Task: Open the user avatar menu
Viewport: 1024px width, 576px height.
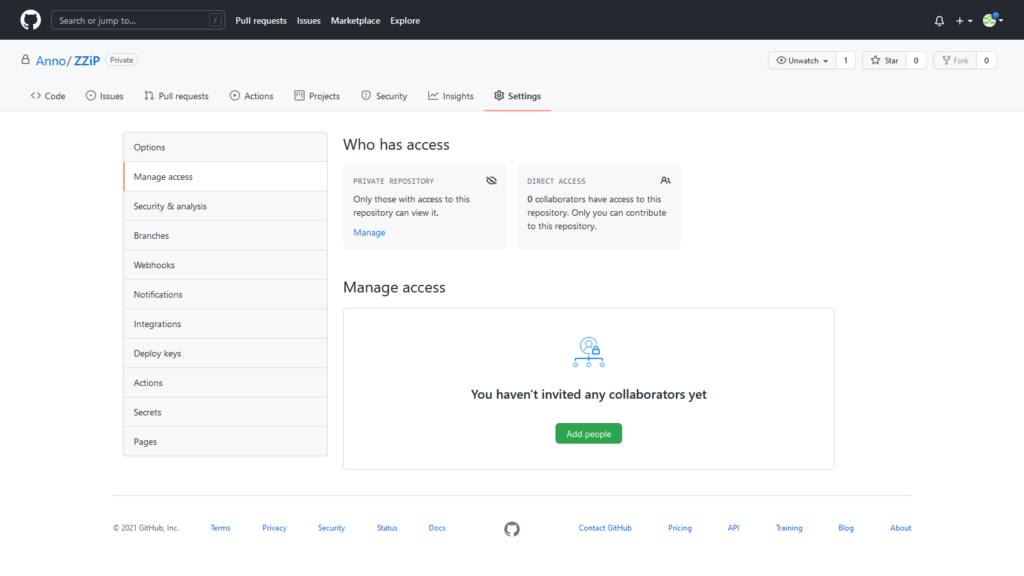Action: tap(991, 21)
